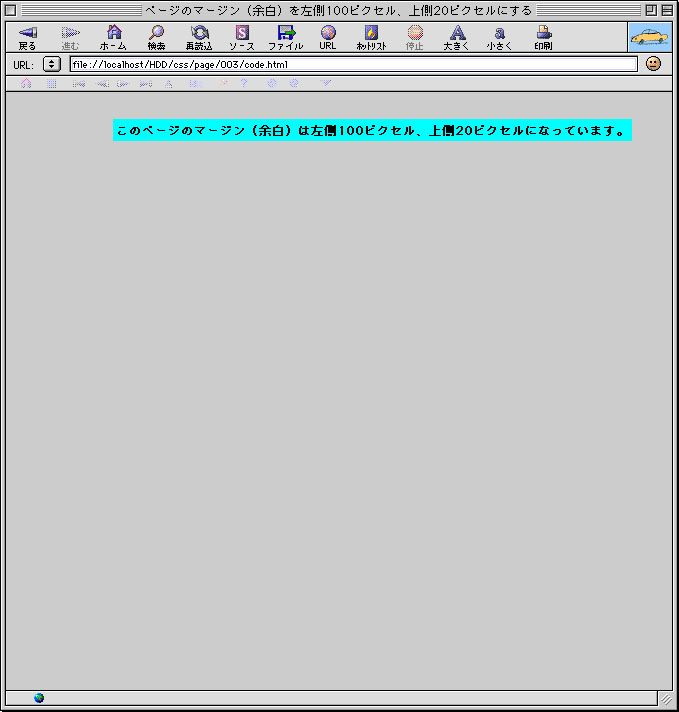The image size is (679, 712).
Task: Click the checkmark icon in link toolbar
Action: [x=325, y=83]
